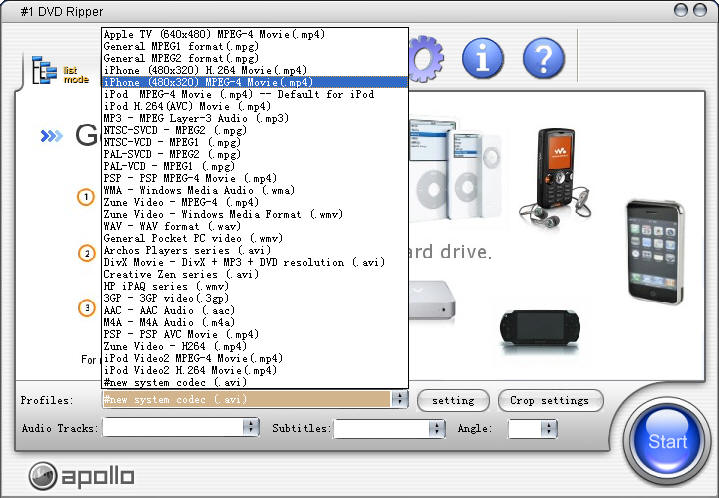Viewport: 719px width, 498px height.
Task: Switch to list mode view
Action: 60,71
